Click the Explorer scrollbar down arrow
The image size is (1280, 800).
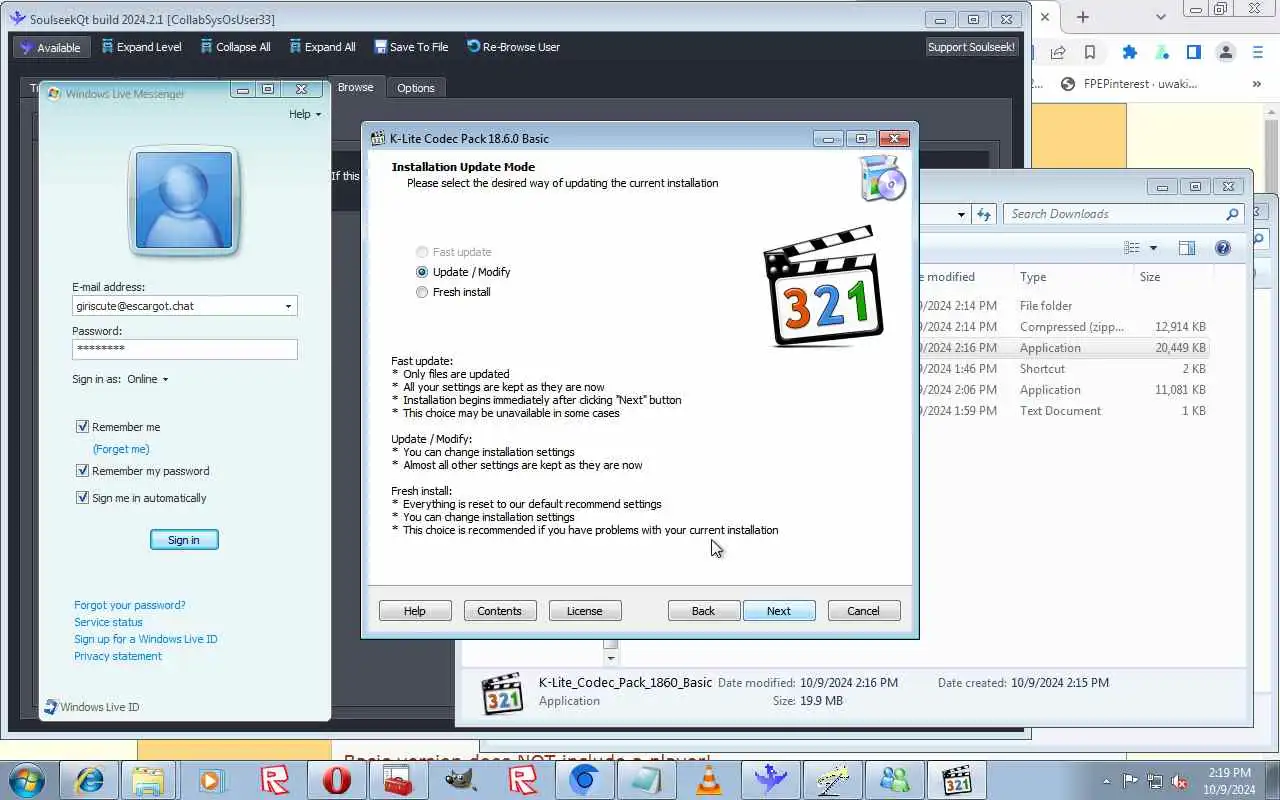click(611, 658)
